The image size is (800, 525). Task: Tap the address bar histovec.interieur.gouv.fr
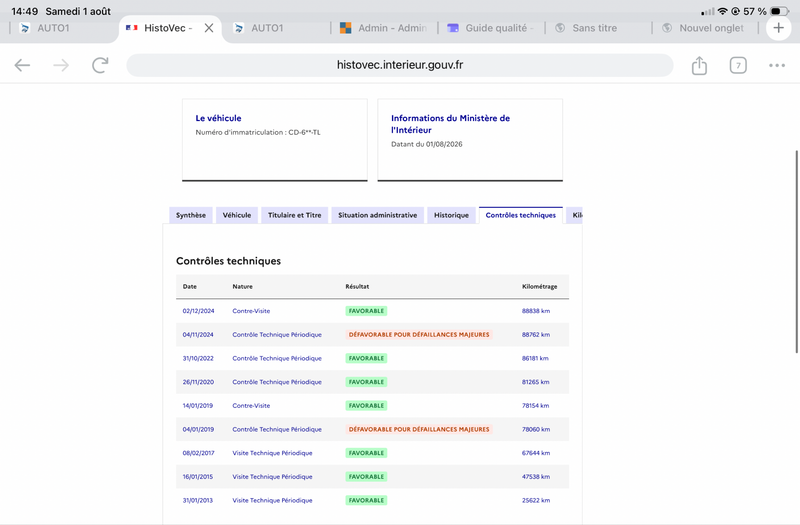399,65
